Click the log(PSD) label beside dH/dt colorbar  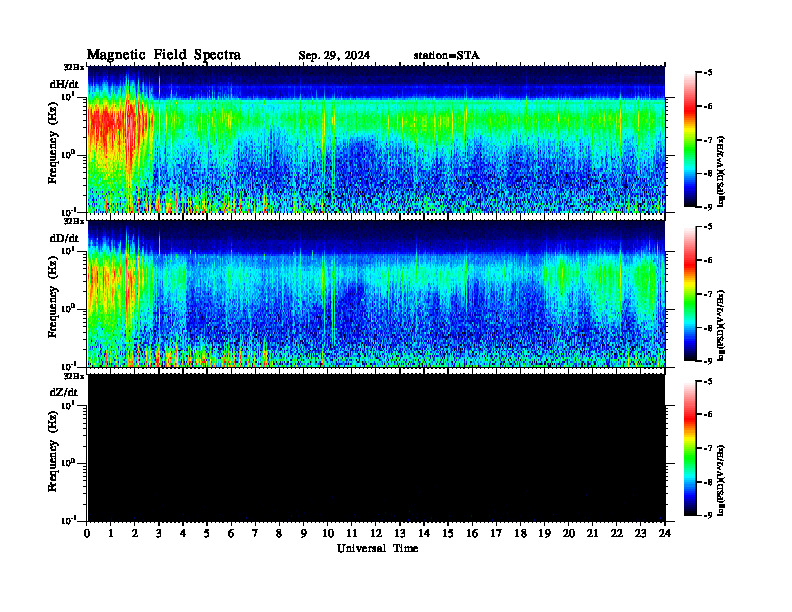pos(721,171)
